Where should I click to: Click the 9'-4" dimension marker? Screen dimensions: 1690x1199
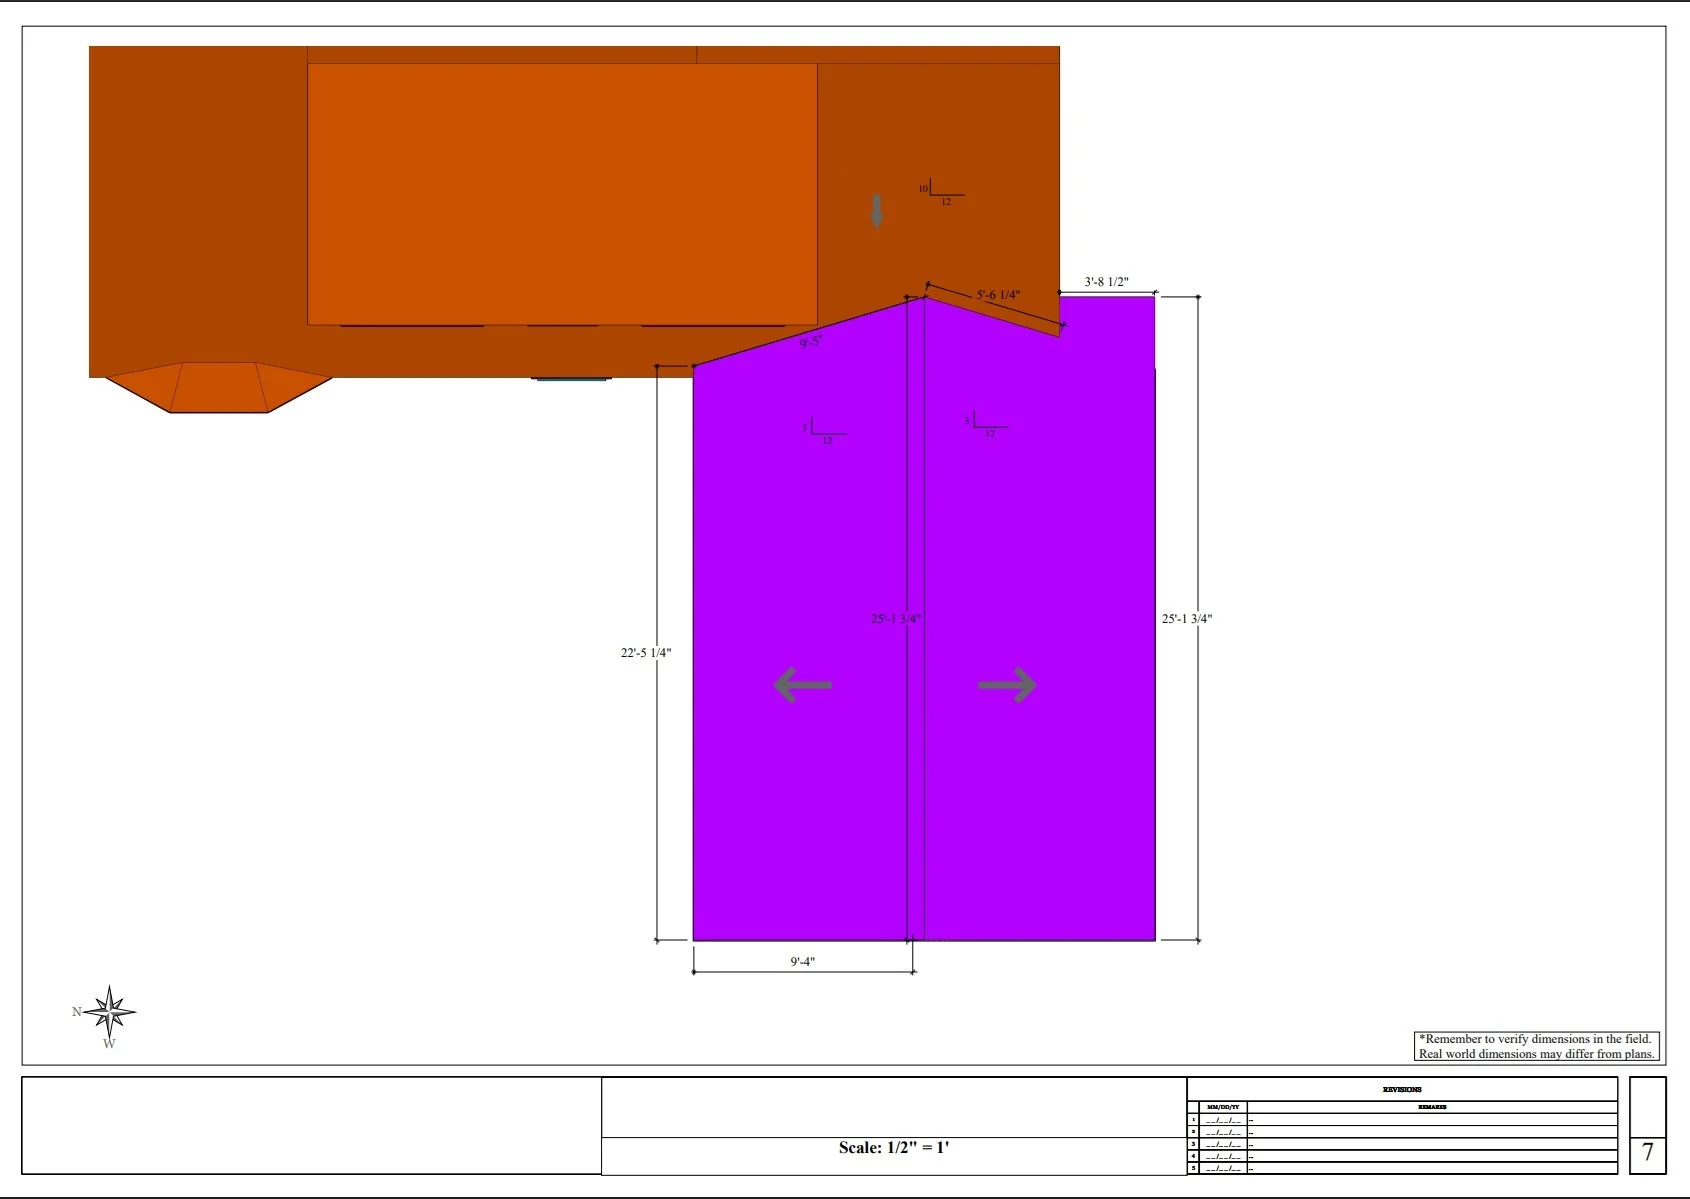pyautogui.click(x=803, y=959)
